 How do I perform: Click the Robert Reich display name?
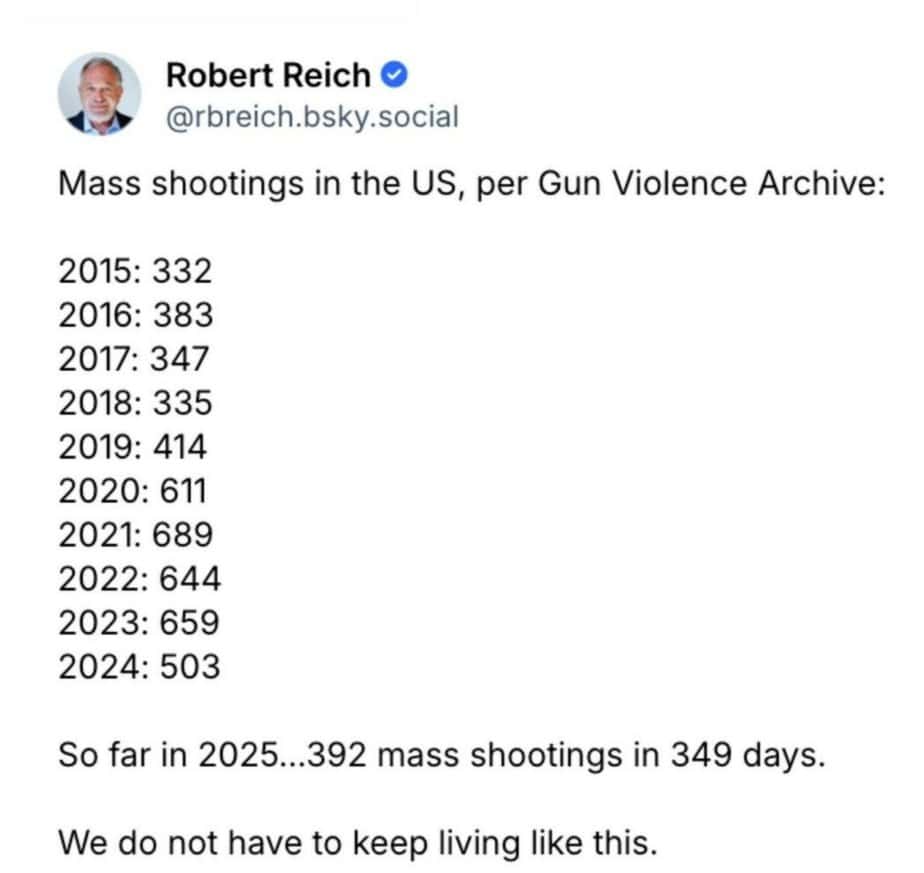267,75
